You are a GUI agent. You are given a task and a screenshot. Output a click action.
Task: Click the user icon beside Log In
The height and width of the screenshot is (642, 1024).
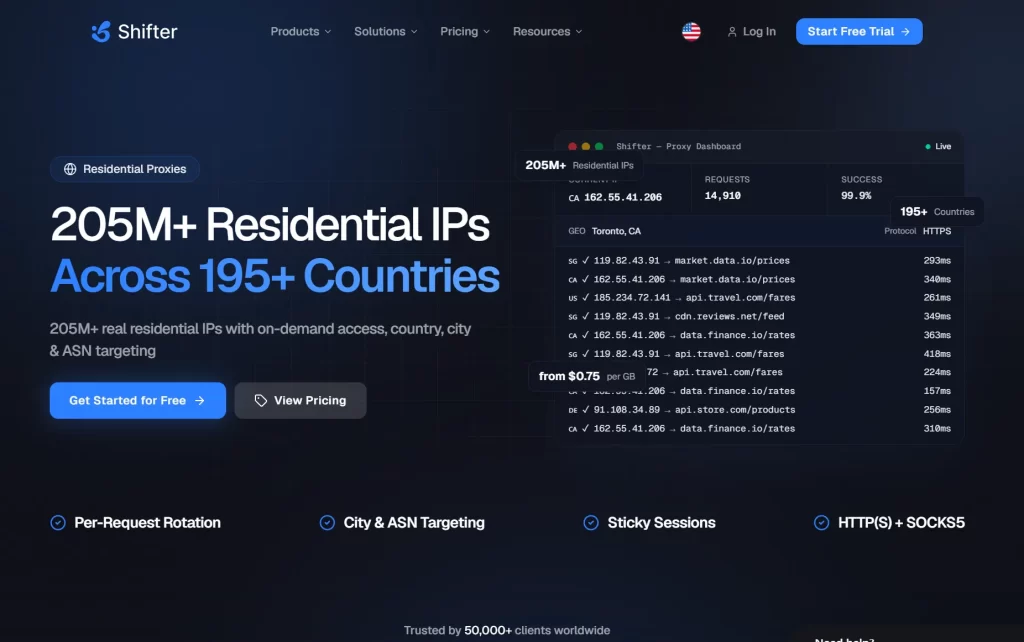pos(732,32)
